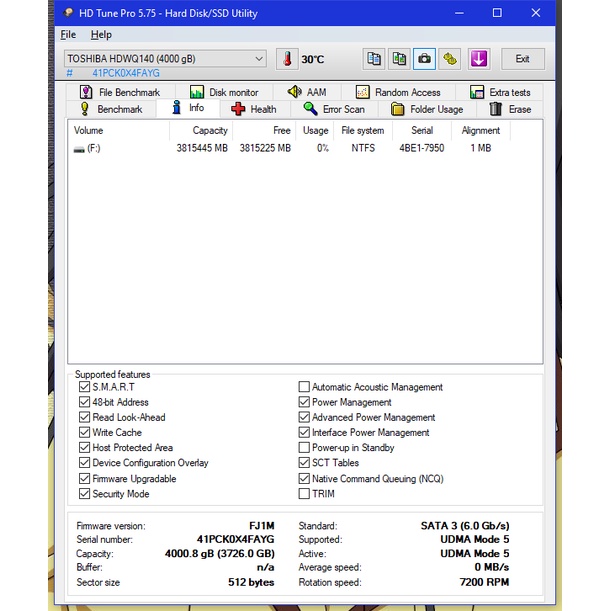This screenshot has width=611, height=611.
Task: Click the purple down-arrow icon
Action: 479,59
